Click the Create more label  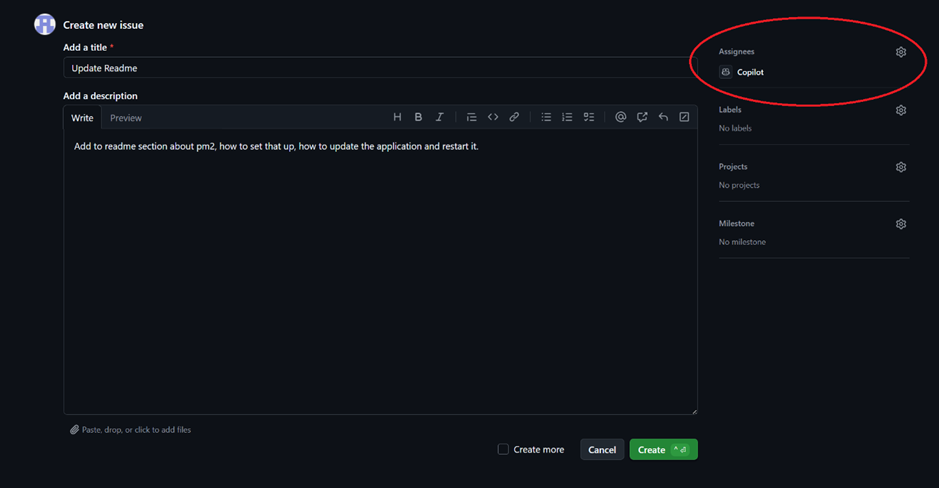tap(538, 450)
